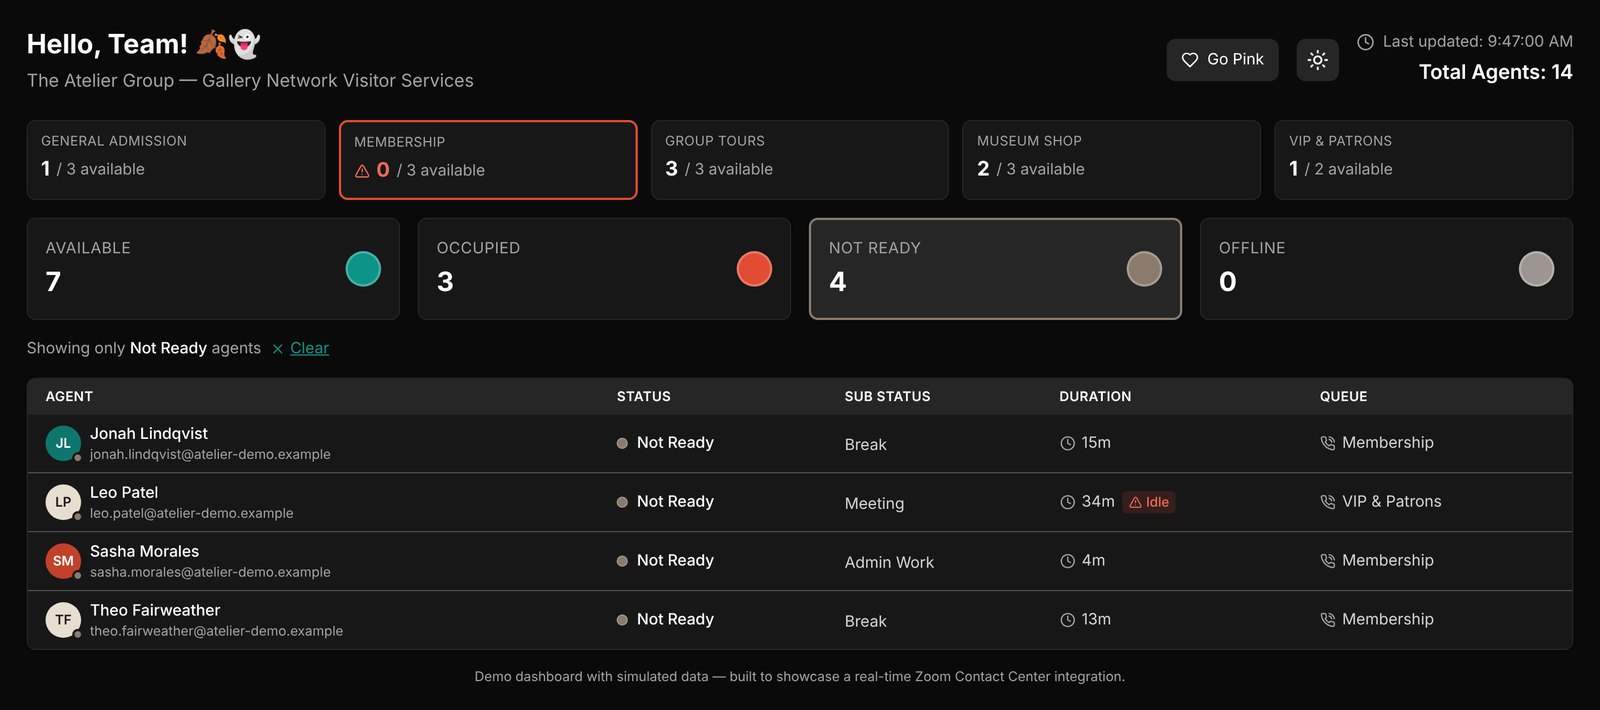This screenshot has width=1600, height=710.
Task: Click Sasha Morales's SM avatar
Action: tap(63, 561)
